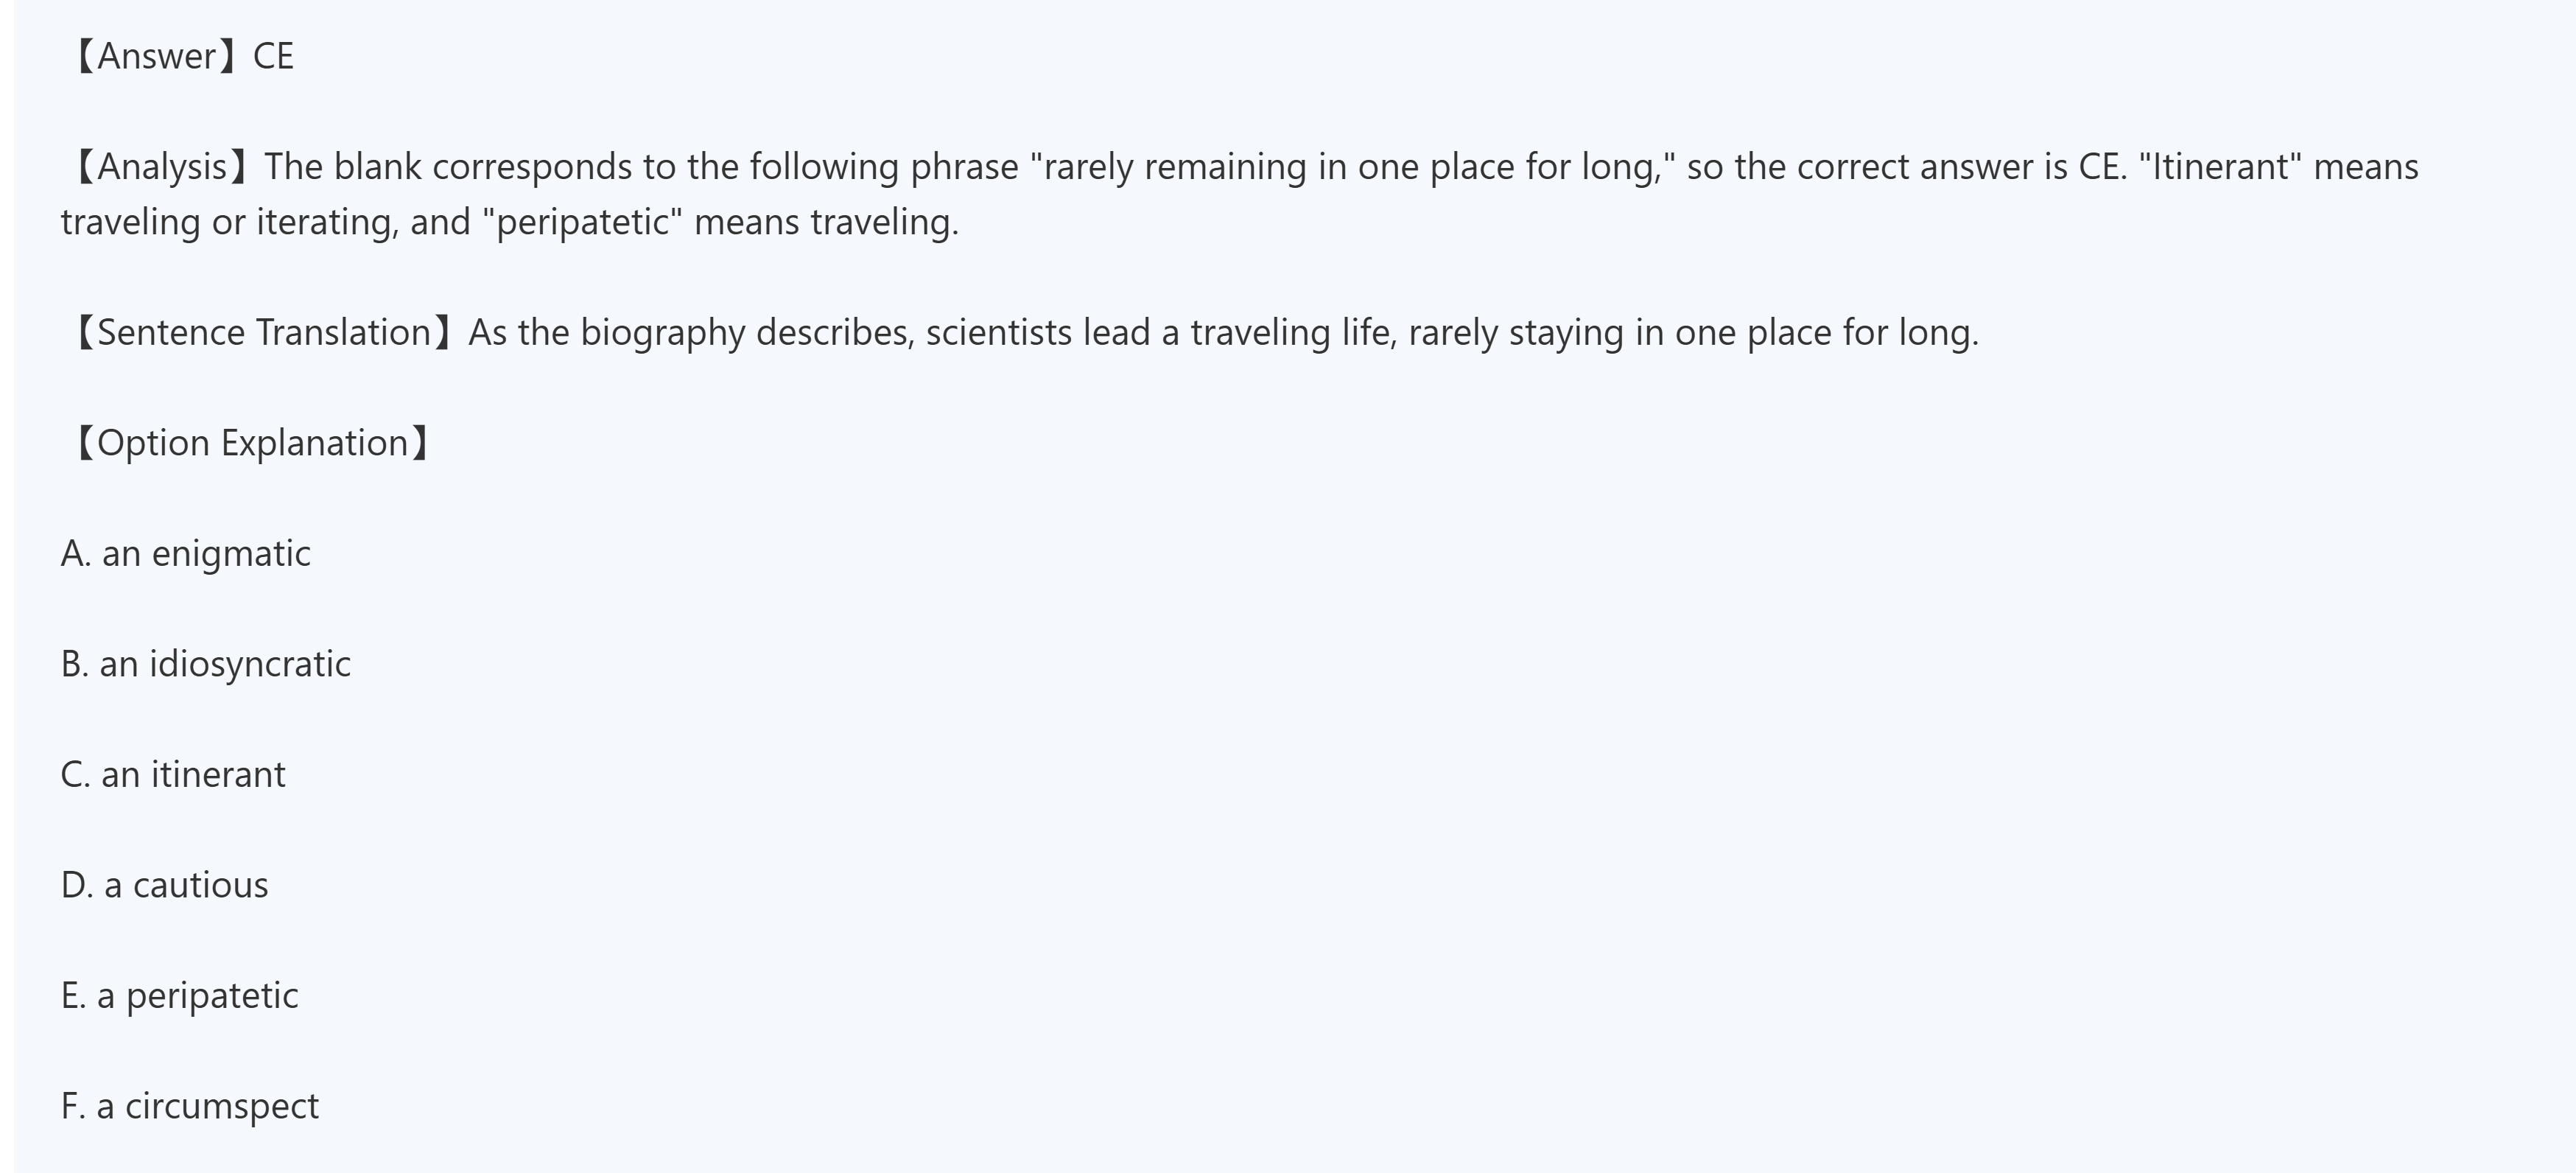Click the Answer heading label
The width and height of the screenshot is (2576, 1173).
156,56
